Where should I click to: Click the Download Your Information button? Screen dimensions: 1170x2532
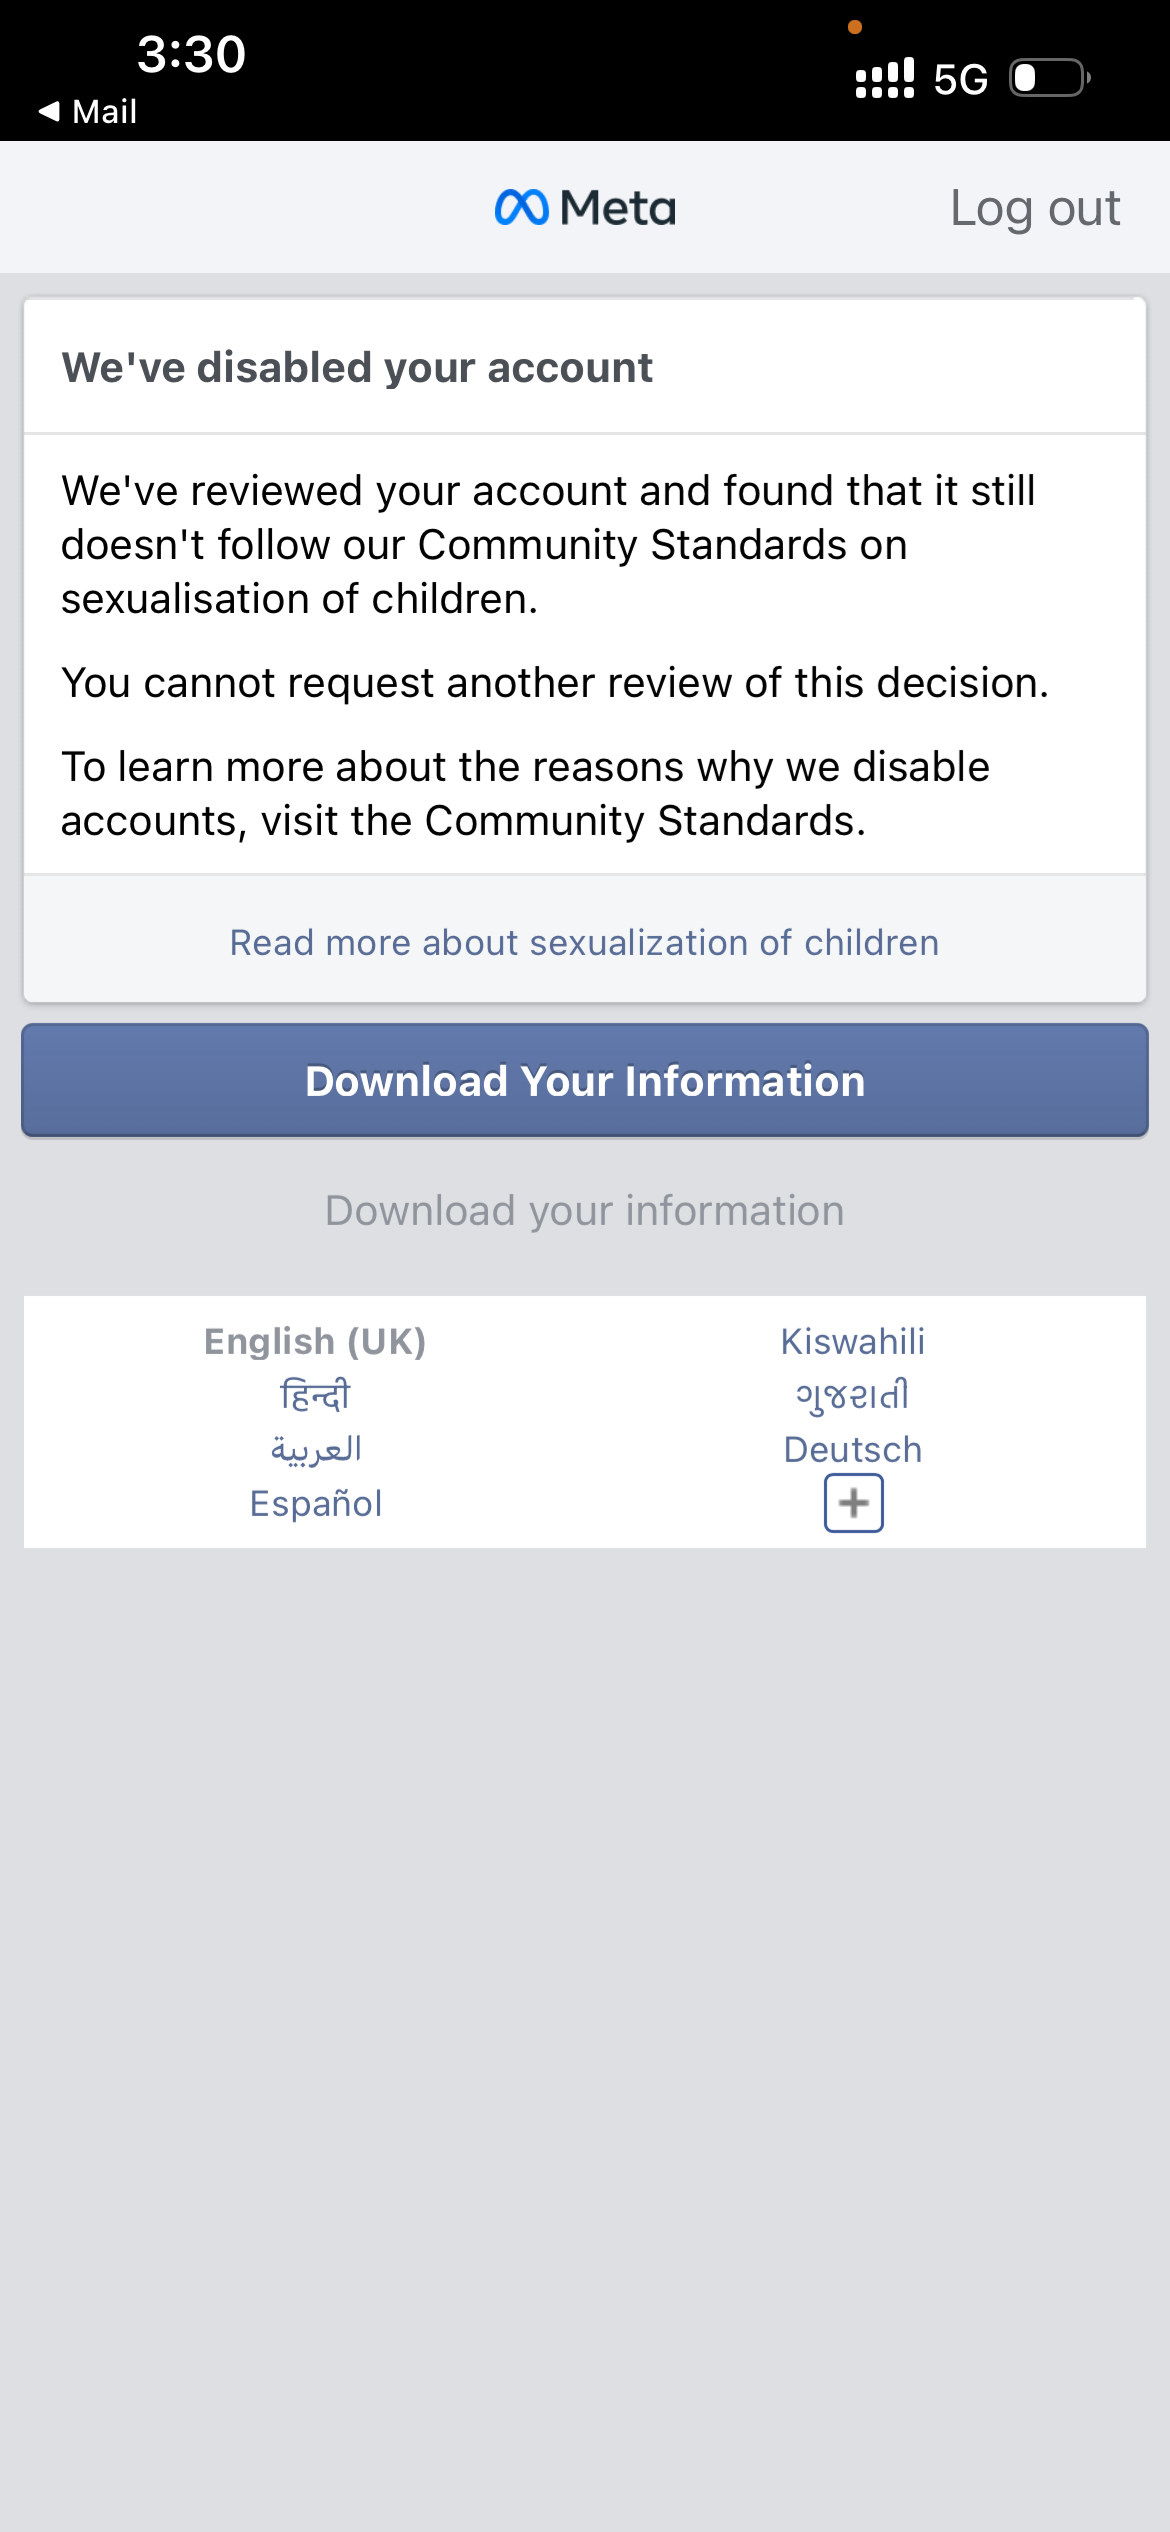(x=585, y=1080)
